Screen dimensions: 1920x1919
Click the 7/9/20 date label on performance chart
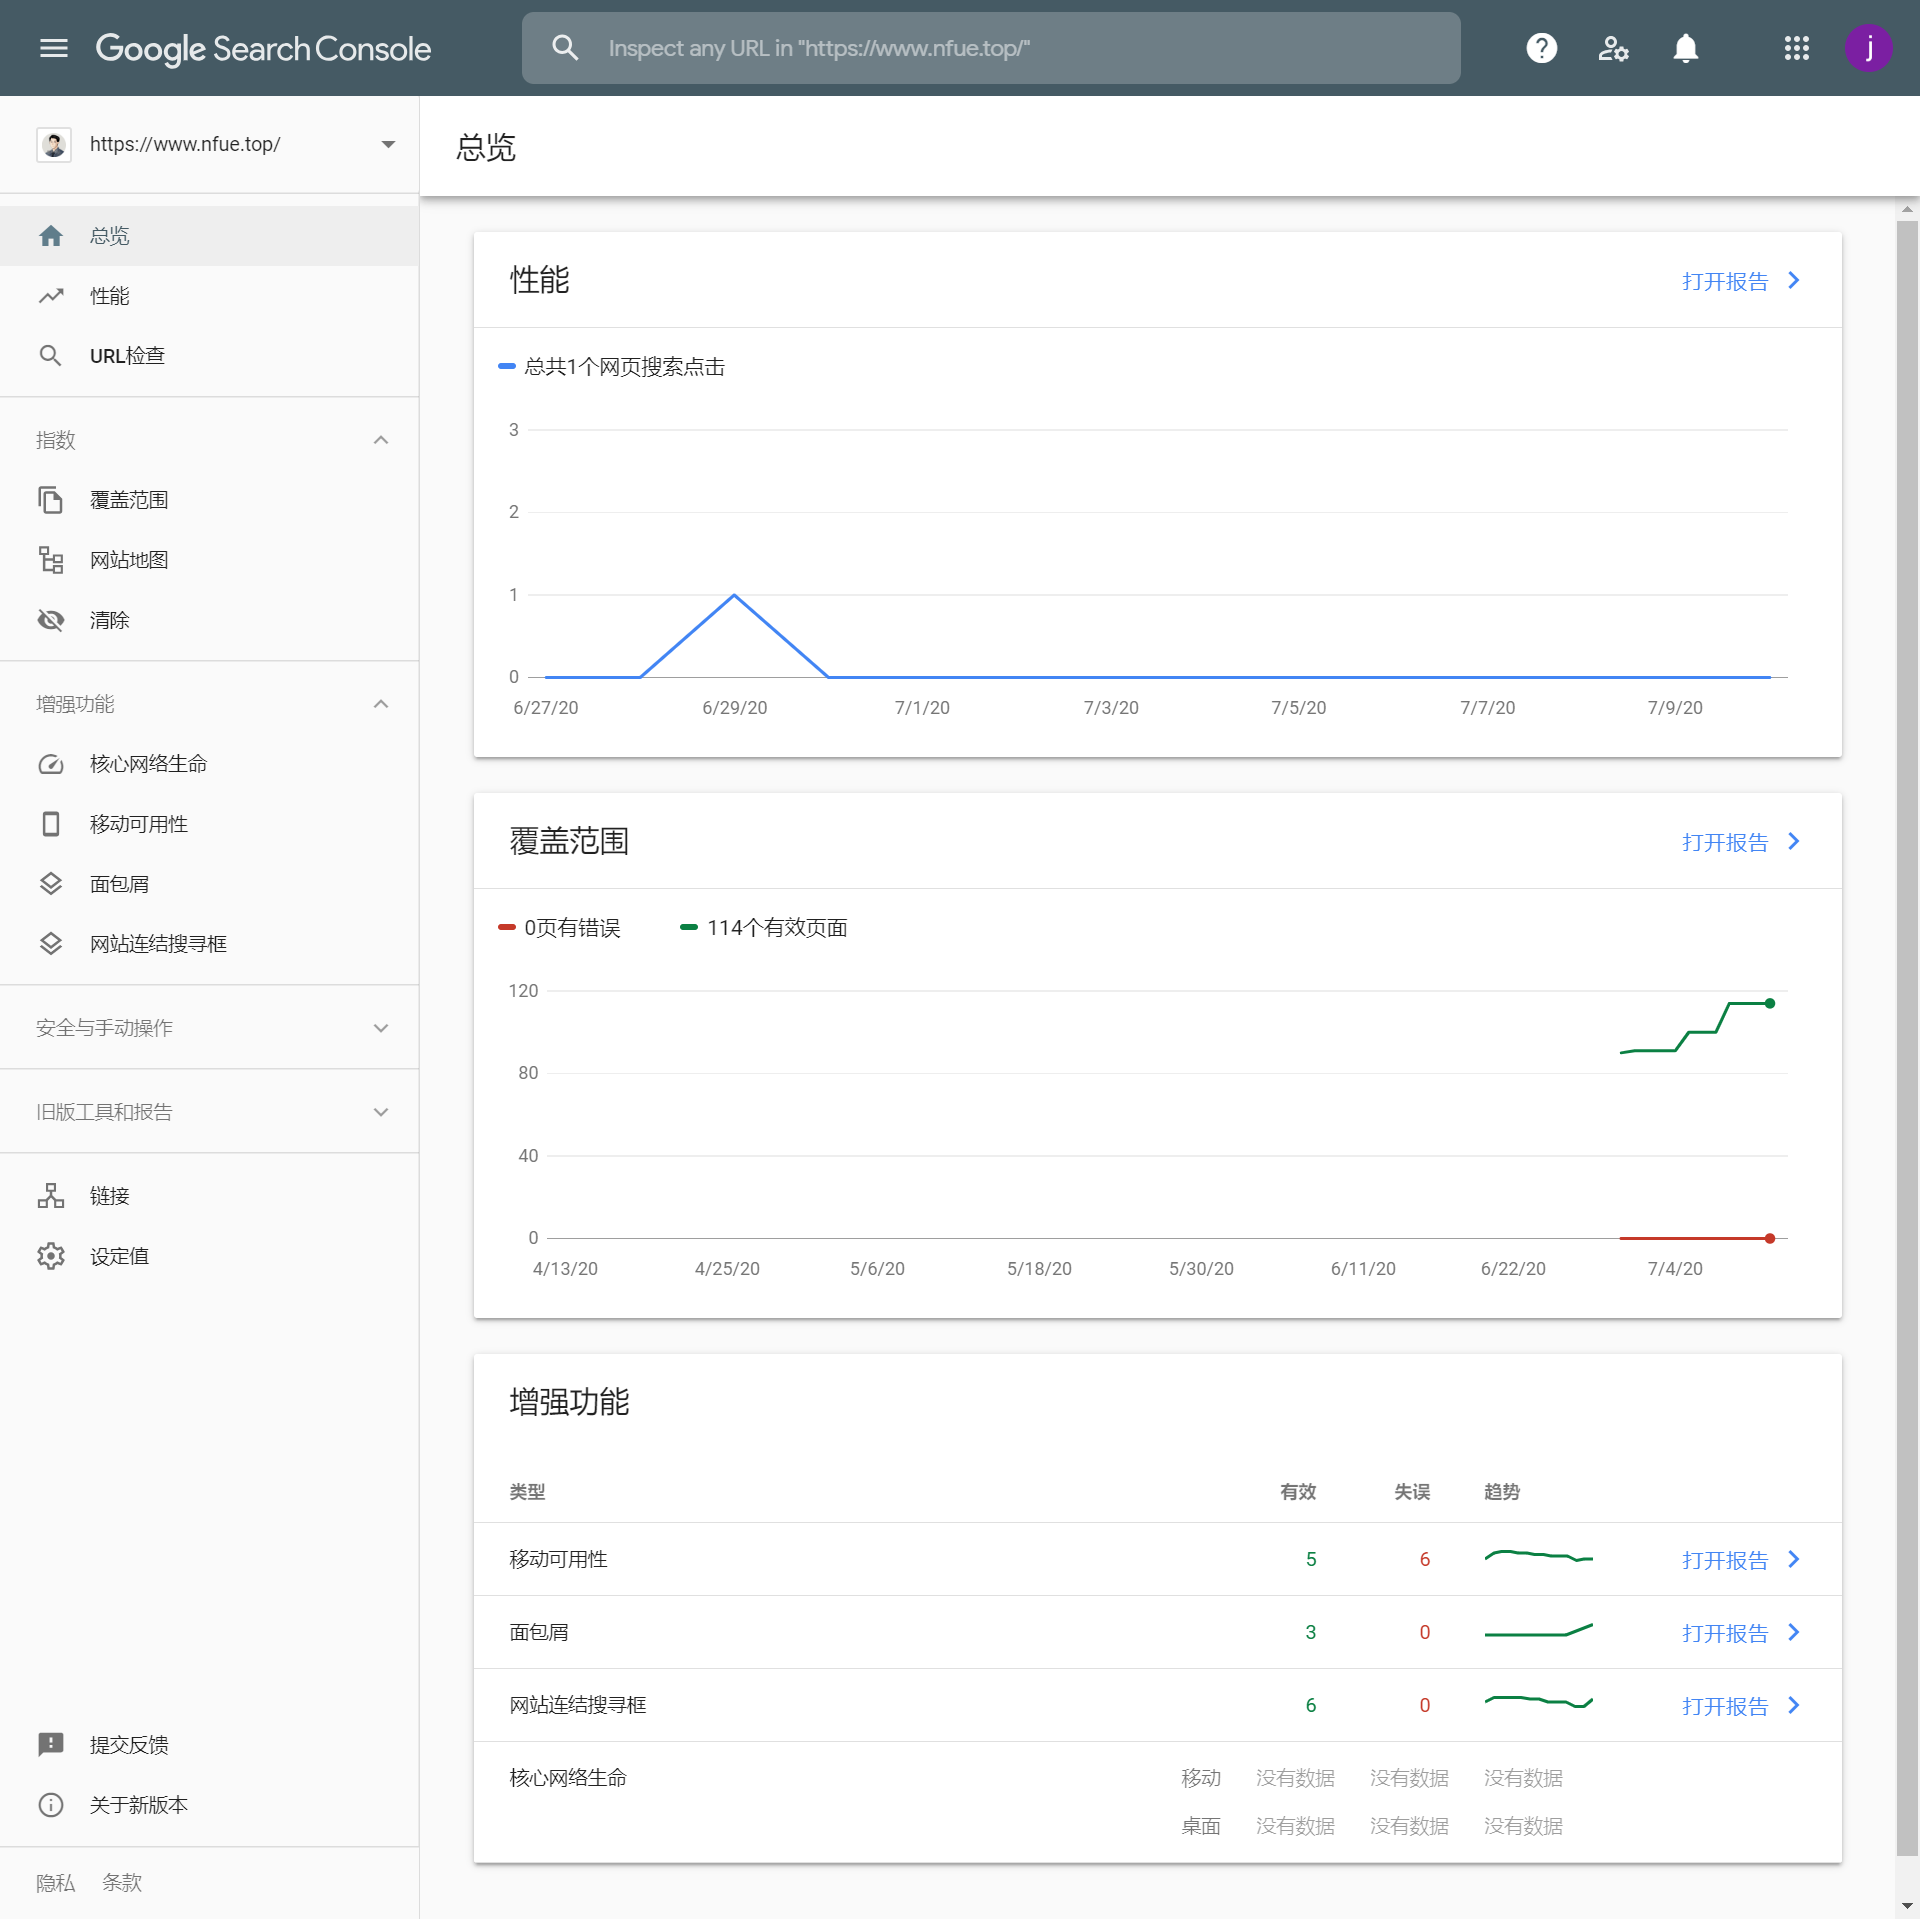click(1675, 708)
